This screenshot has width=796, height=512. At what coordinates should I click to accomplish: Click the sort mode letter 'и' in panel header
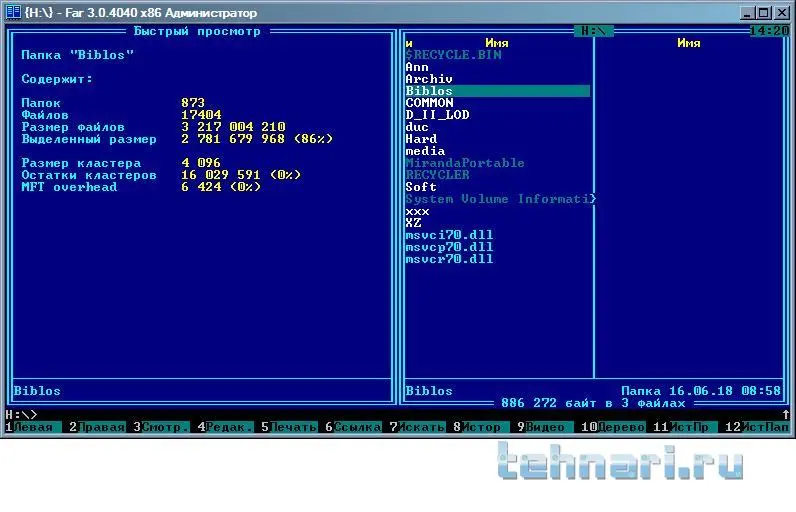[409, 44]
